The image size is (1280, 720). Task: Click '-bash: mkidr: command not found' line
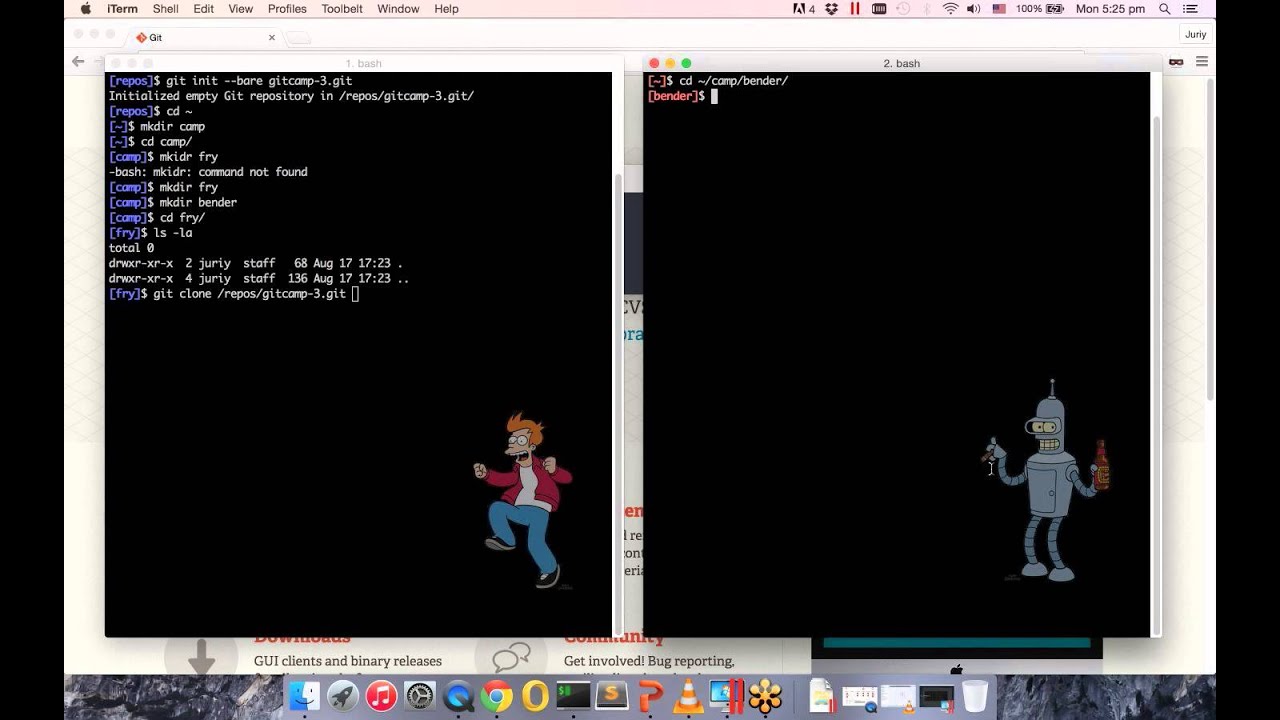coord(208,172)
